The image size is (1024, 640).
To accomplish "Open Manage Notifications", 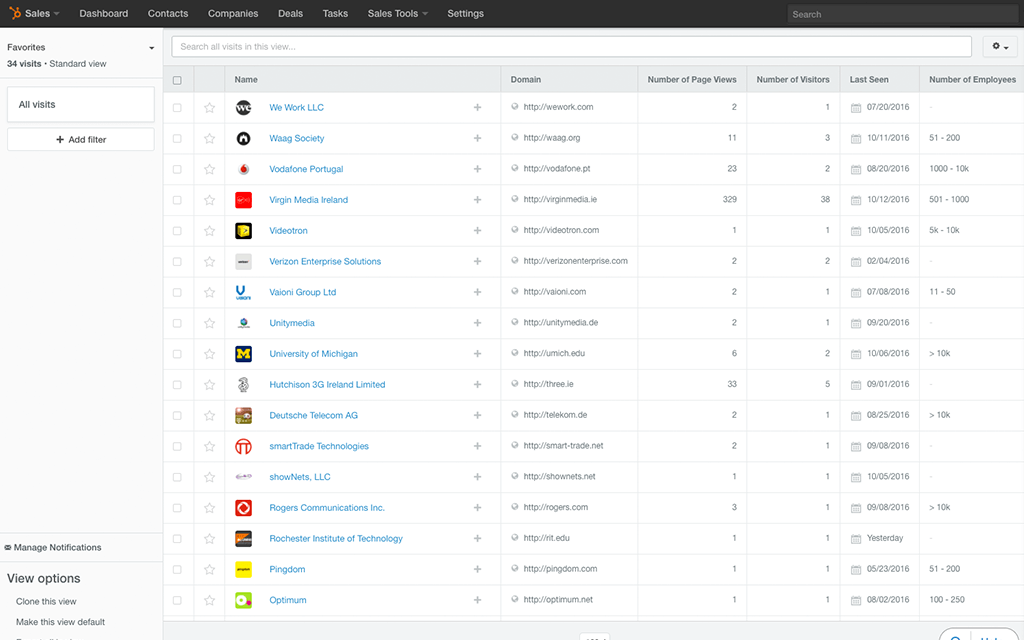I will pyautogui.click(x=57, y=547).
